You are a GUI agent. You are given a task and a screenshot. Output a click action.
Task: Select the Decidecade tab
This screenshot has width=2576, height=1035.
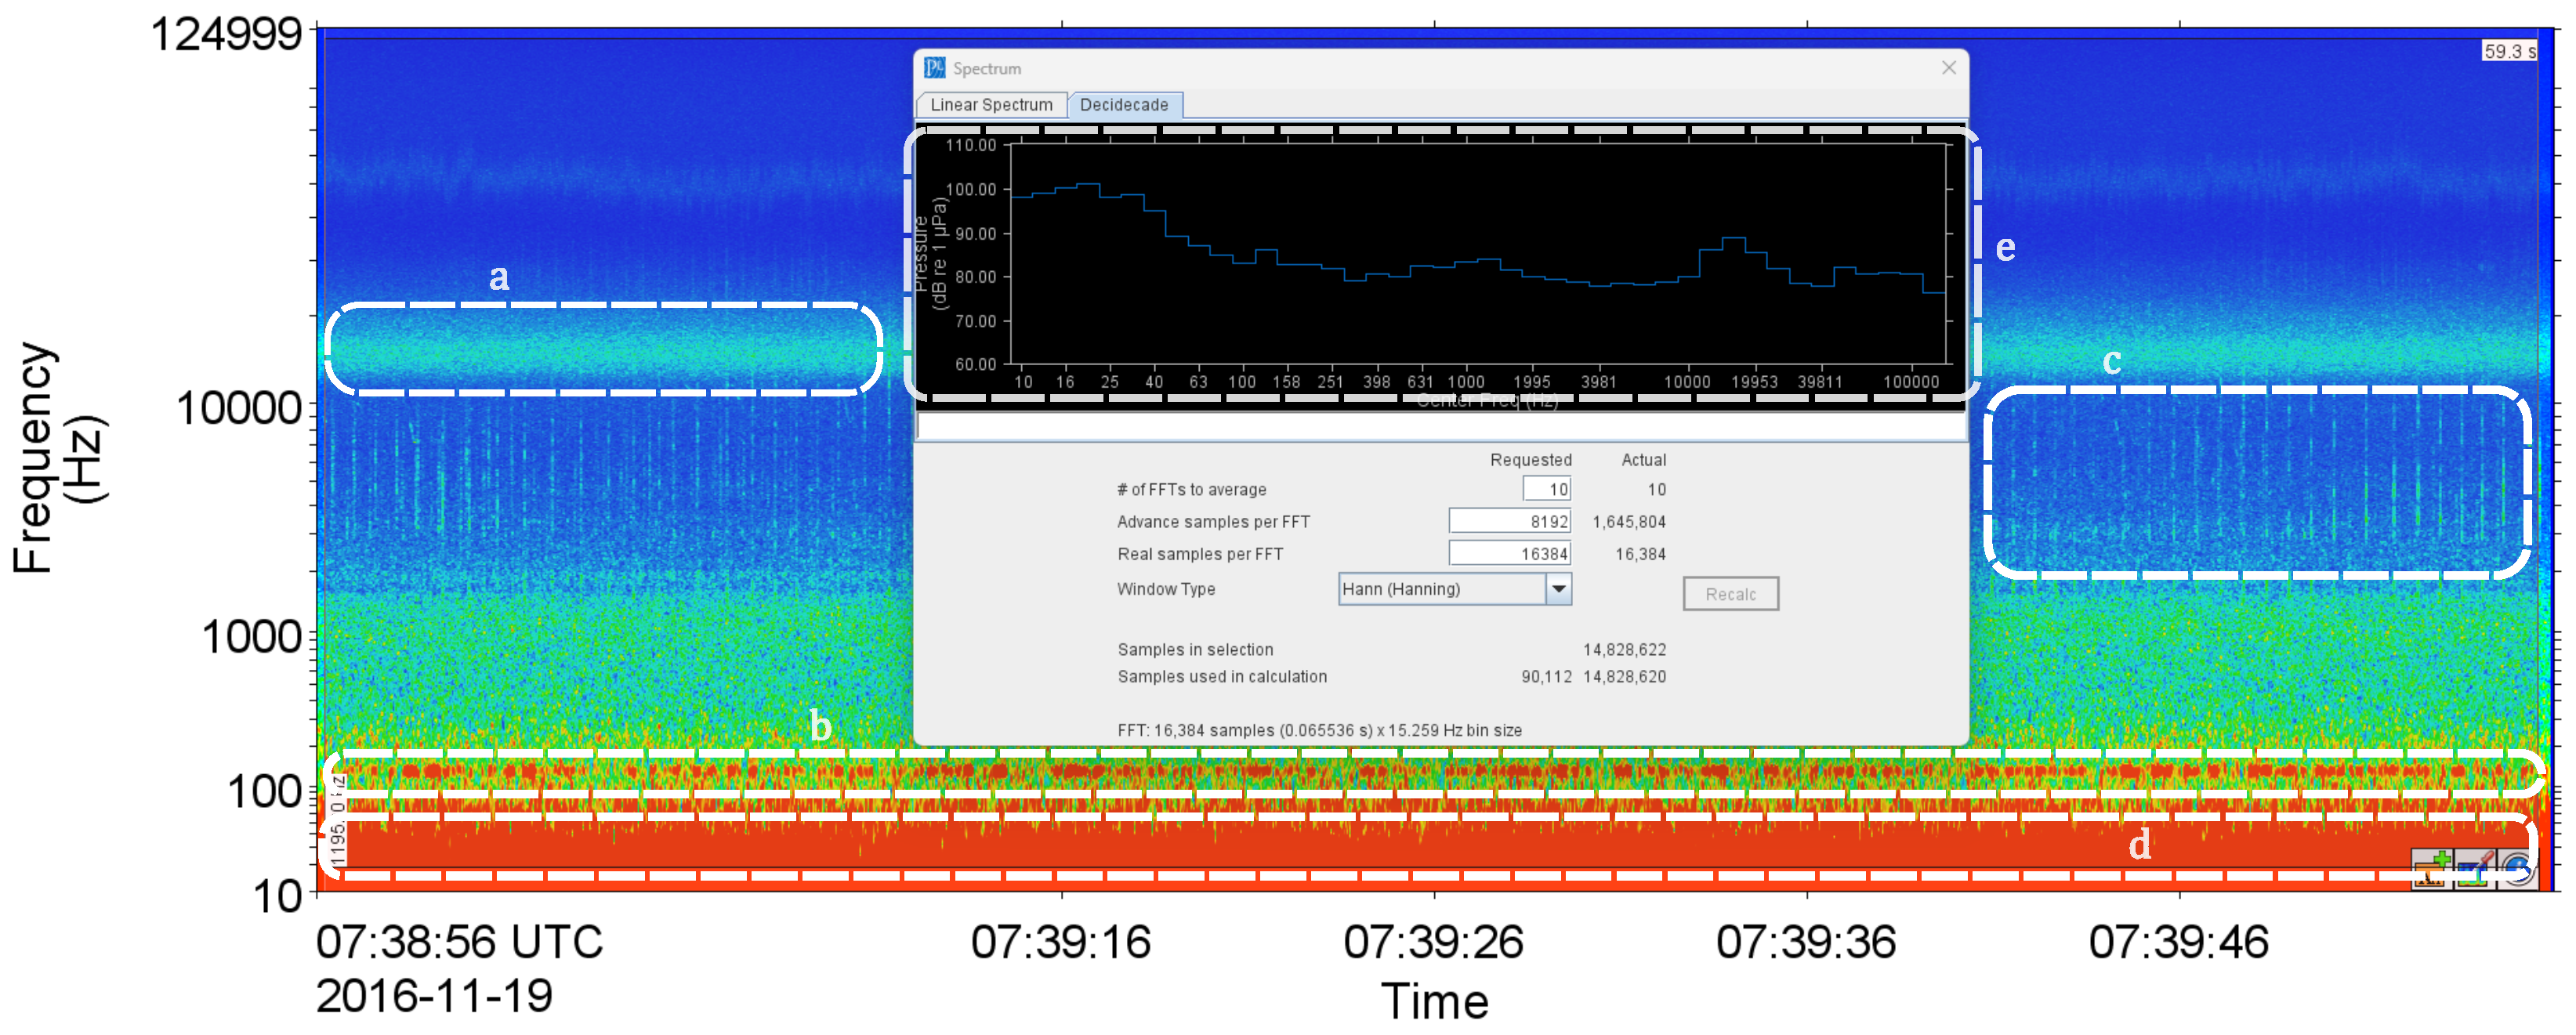(x=1124, y=105)
